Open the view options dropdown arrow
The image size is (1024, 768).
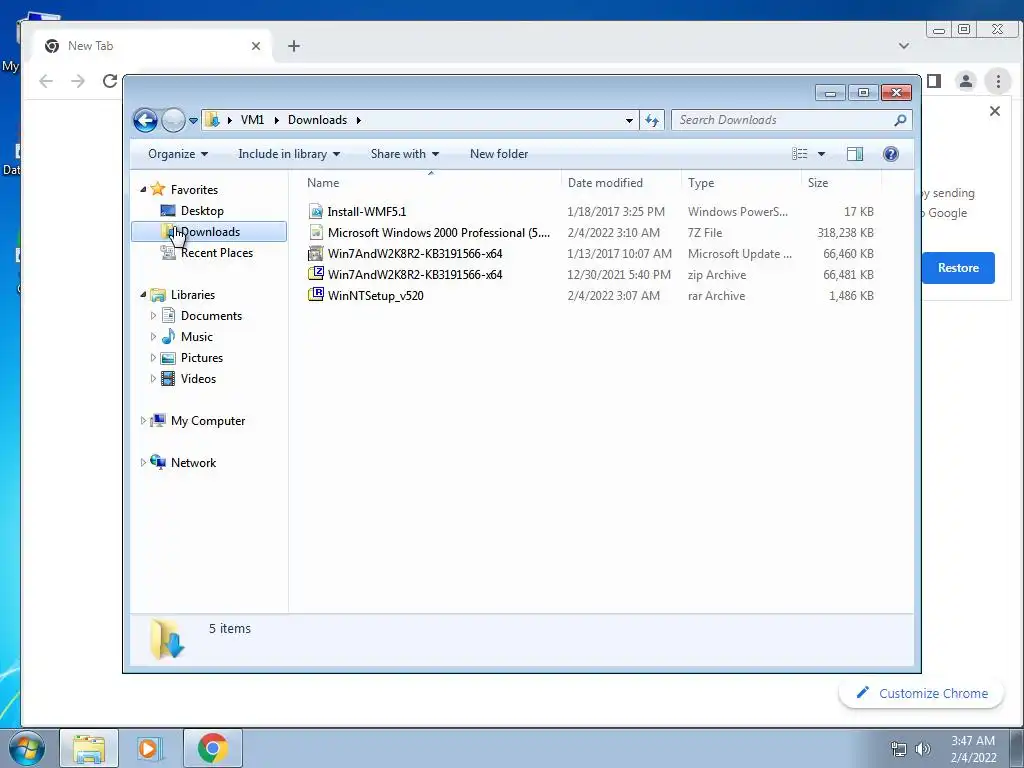[822, 154]
